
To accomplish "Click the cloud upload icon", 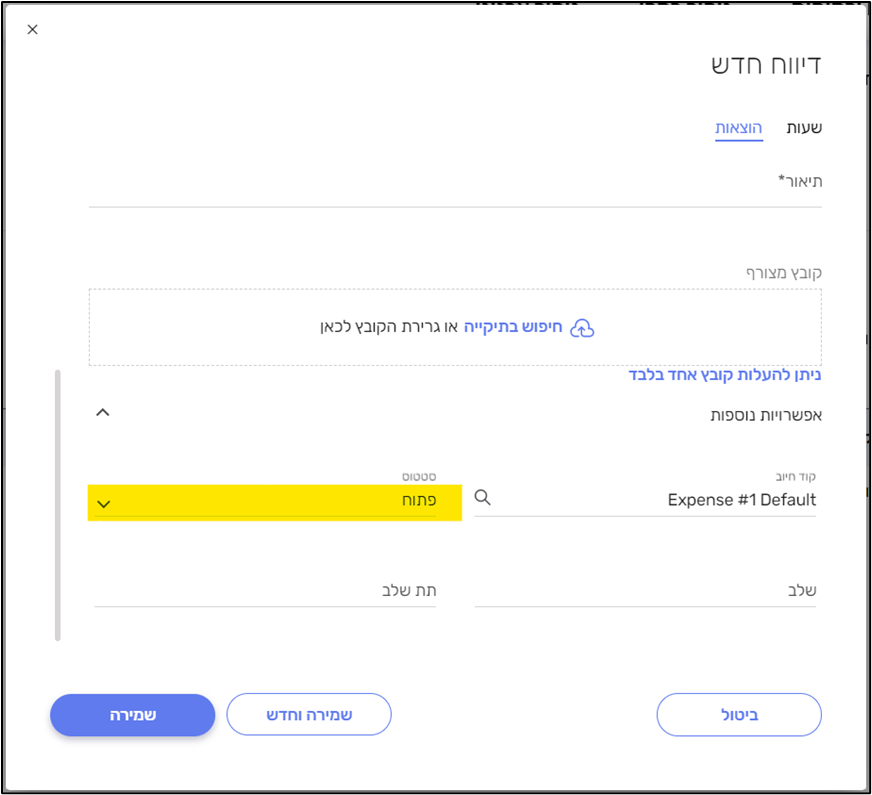I will pyautogui.click(x=582, y=328).
